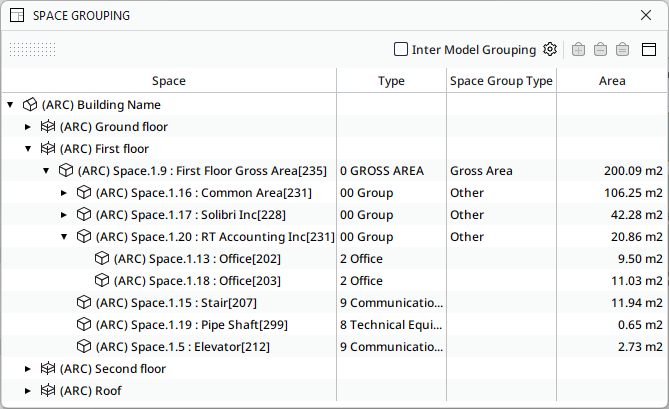Viewport: 669px width, 409px height.
Task: Click the panel window layout icon
Action: 649,49
